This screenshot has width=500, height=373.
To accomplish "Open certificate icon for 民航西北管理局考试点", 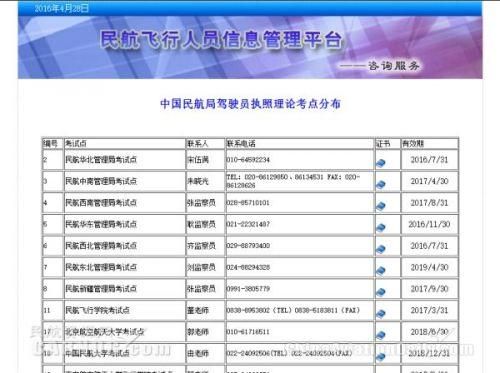I will tap(380, 249).
